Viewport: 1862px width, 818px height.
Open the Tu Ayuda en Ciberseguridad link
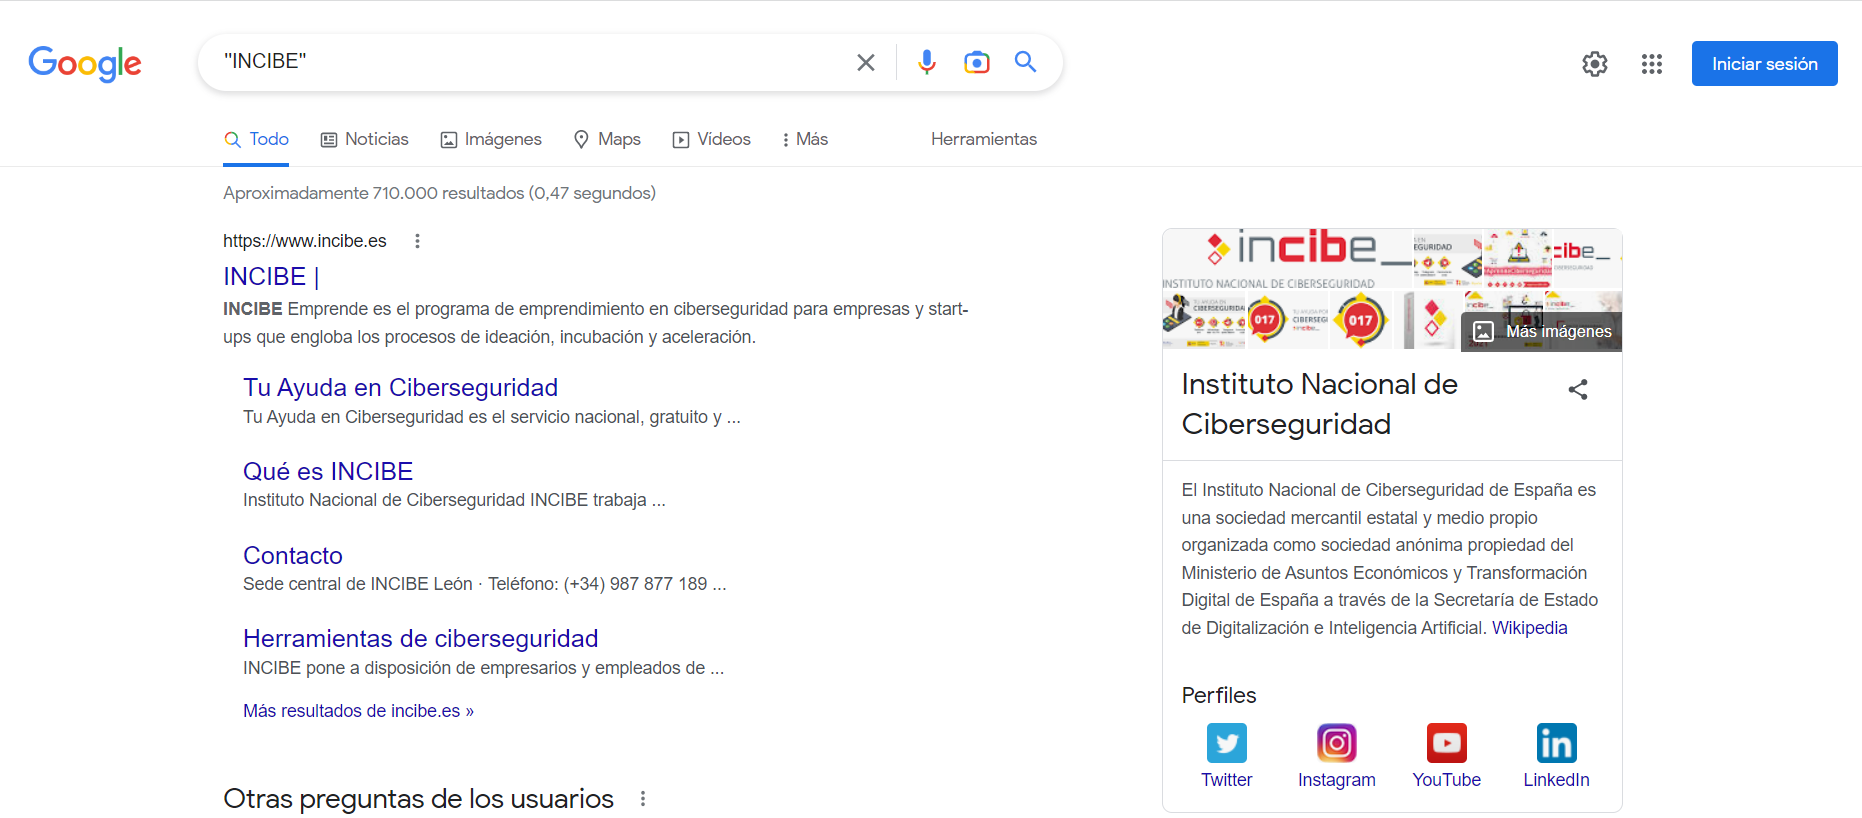click(400, 387)
